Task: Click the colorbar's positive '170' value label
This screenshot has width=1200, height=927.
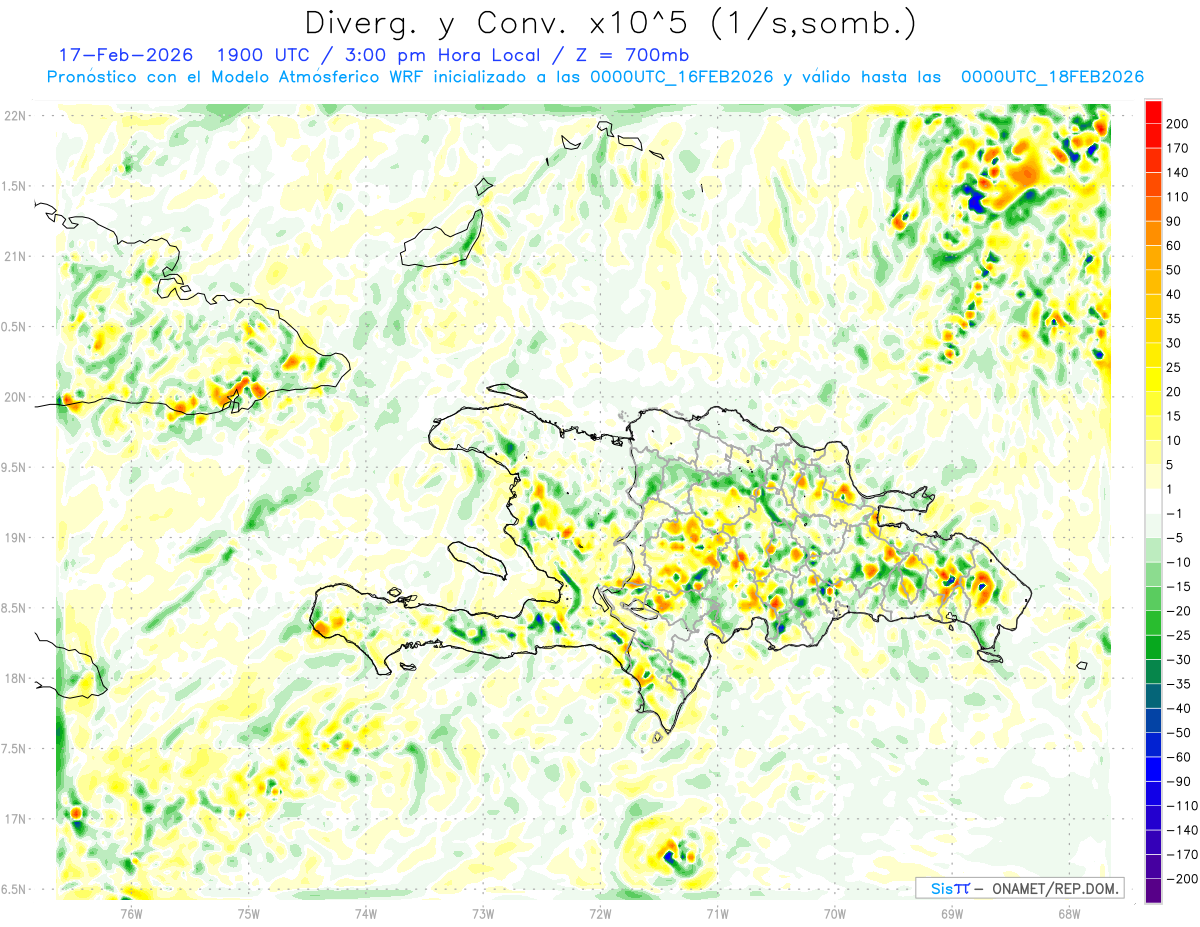Action: tap(1177, 148)
